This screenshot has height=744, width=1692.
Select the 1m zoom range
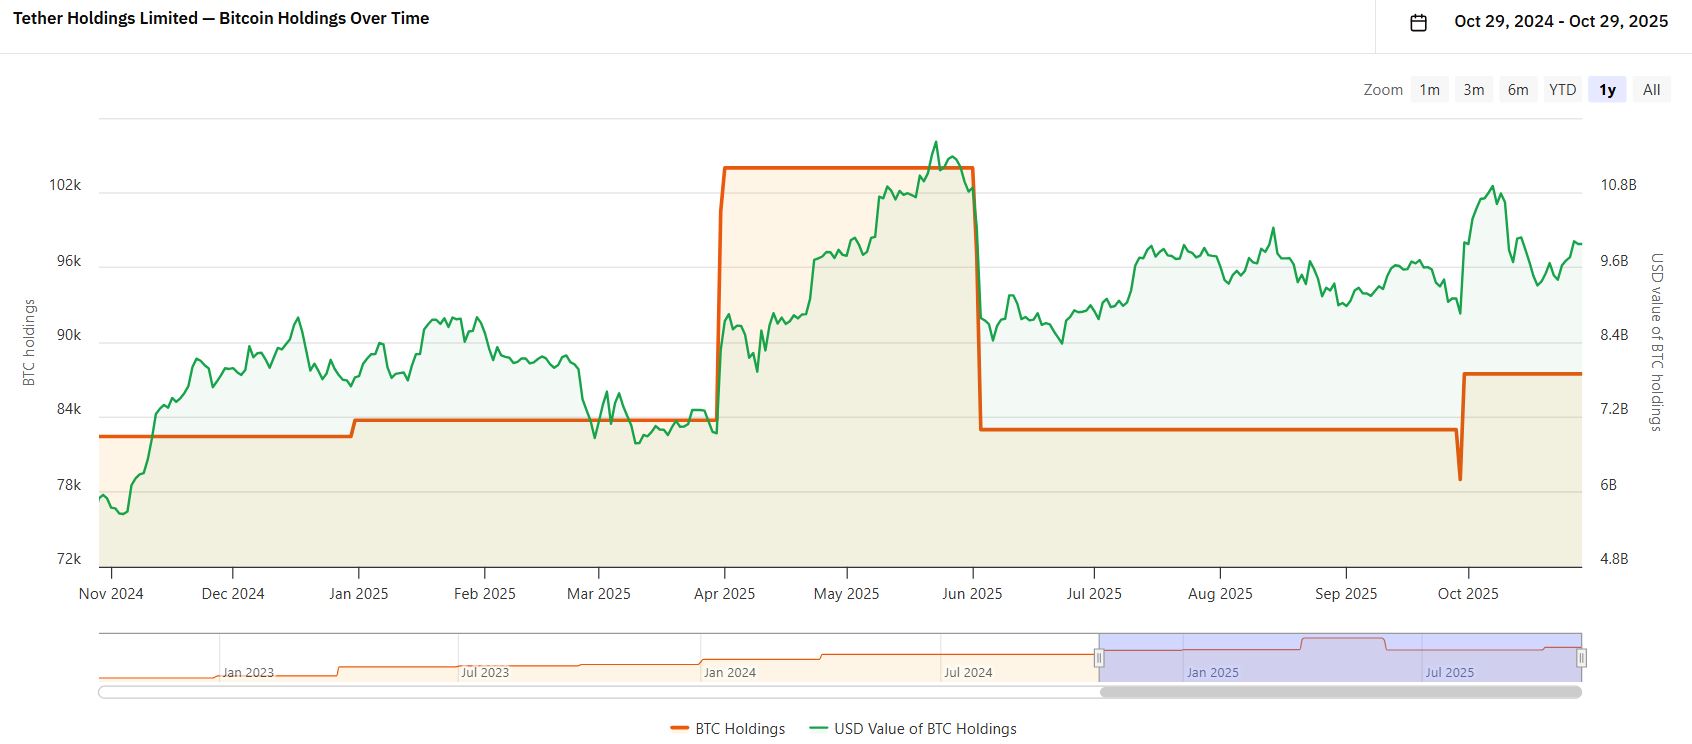pos(1430,90)
